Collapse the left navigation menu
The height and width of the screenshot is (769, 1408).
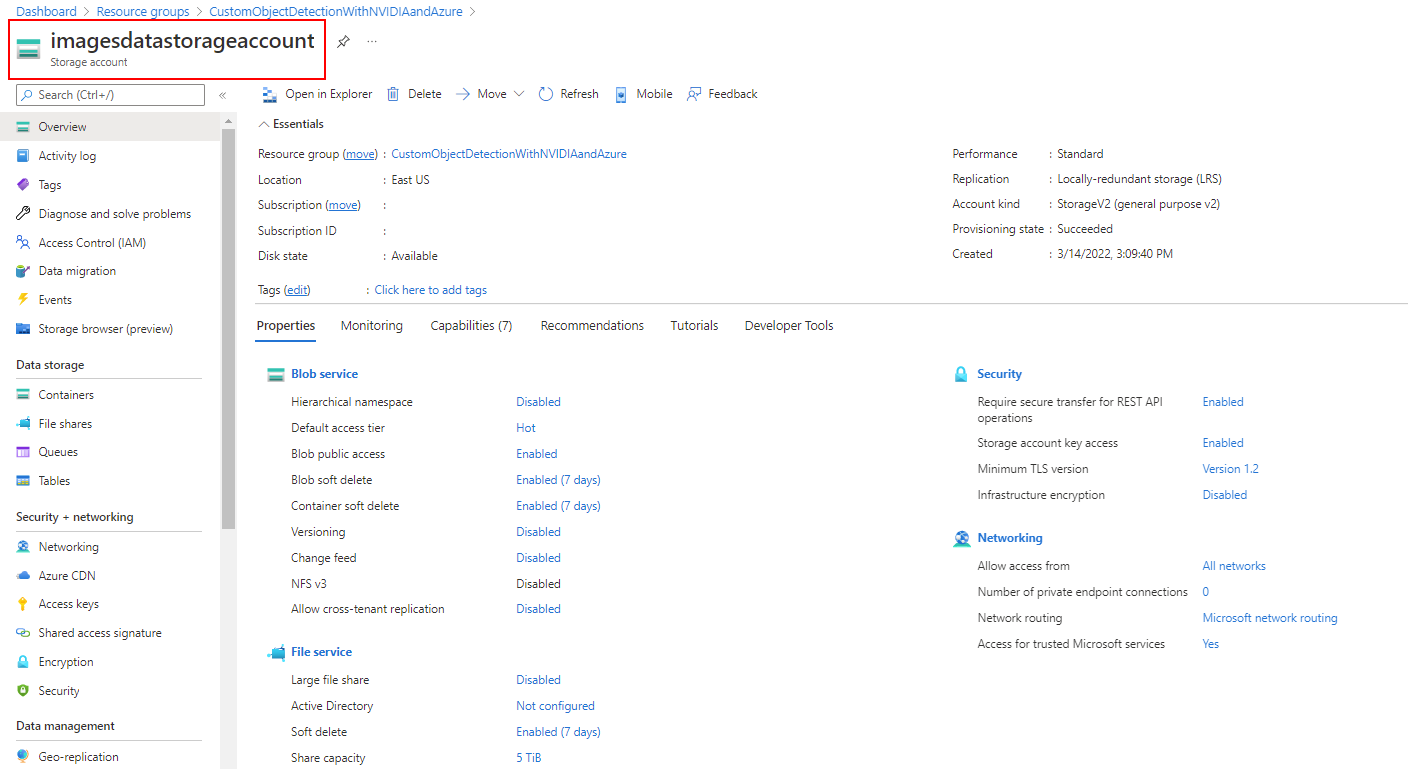[222, 95]
